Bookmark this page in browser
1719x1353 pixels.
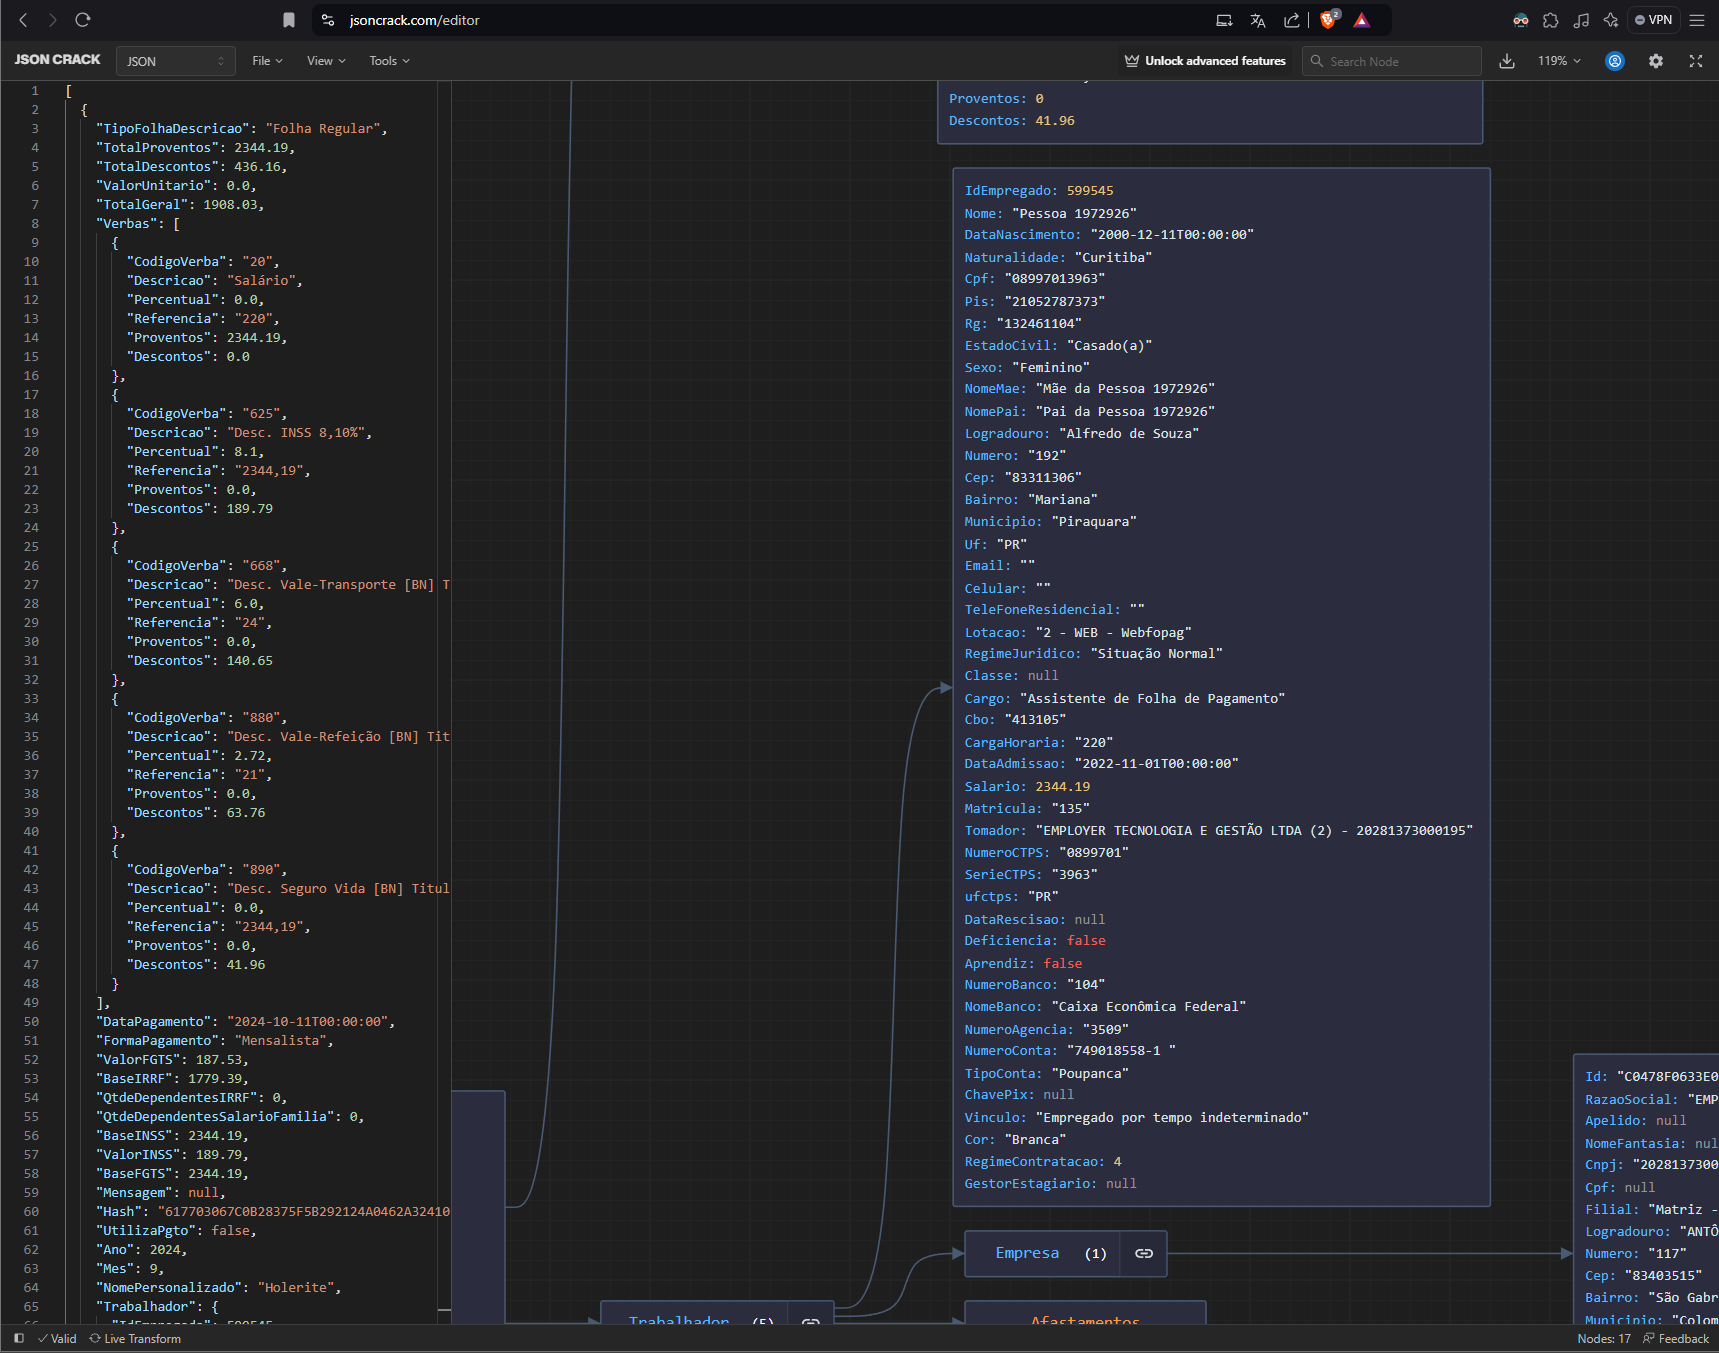[289, 20]
